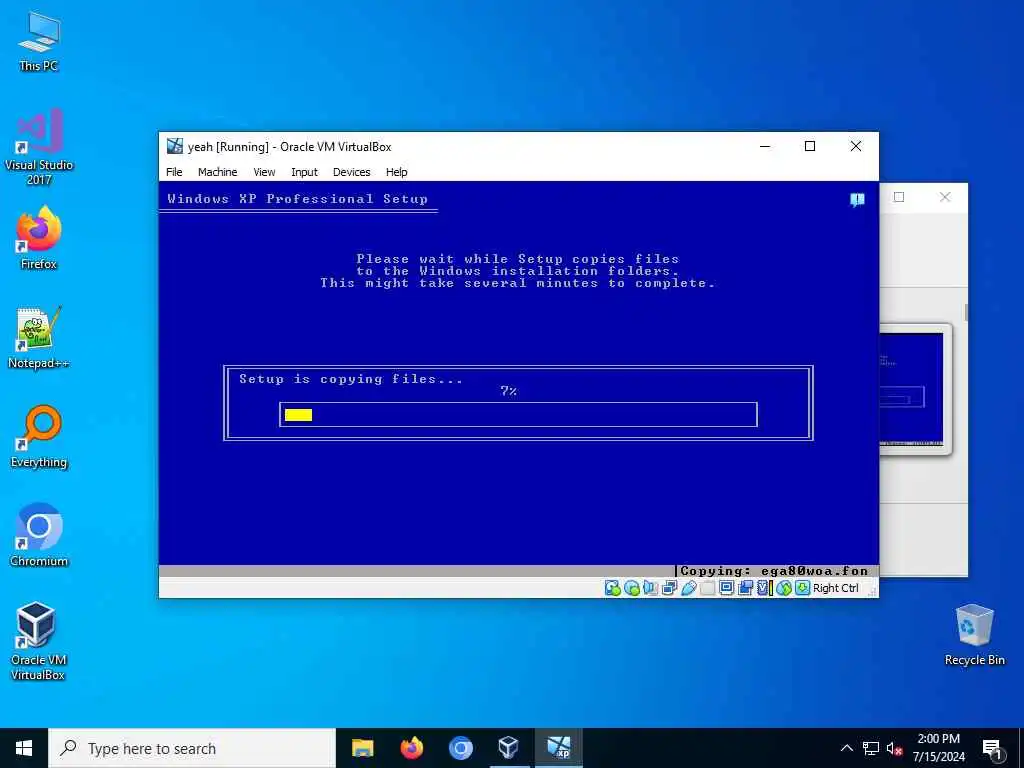Click the shared folders status icon
Screen dimensions: 1024x768
707,588
